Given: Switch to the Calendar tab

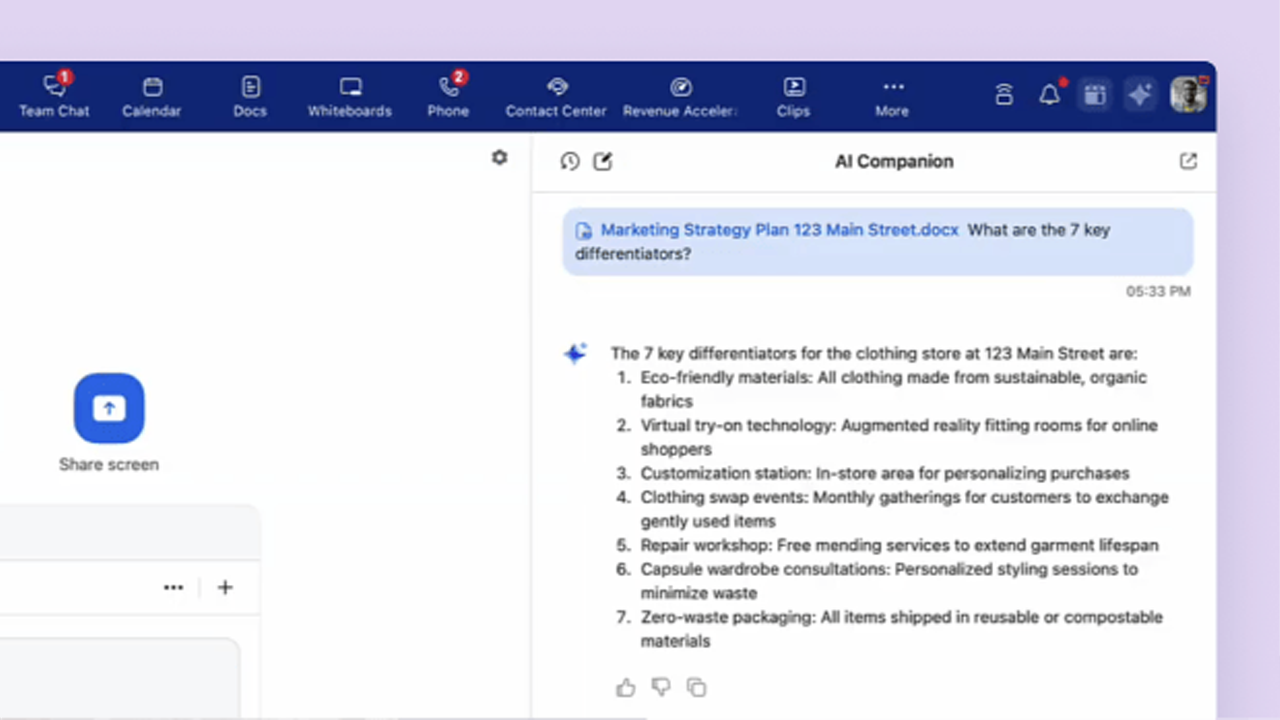Looking at the screenshot, I should (152, 96).
